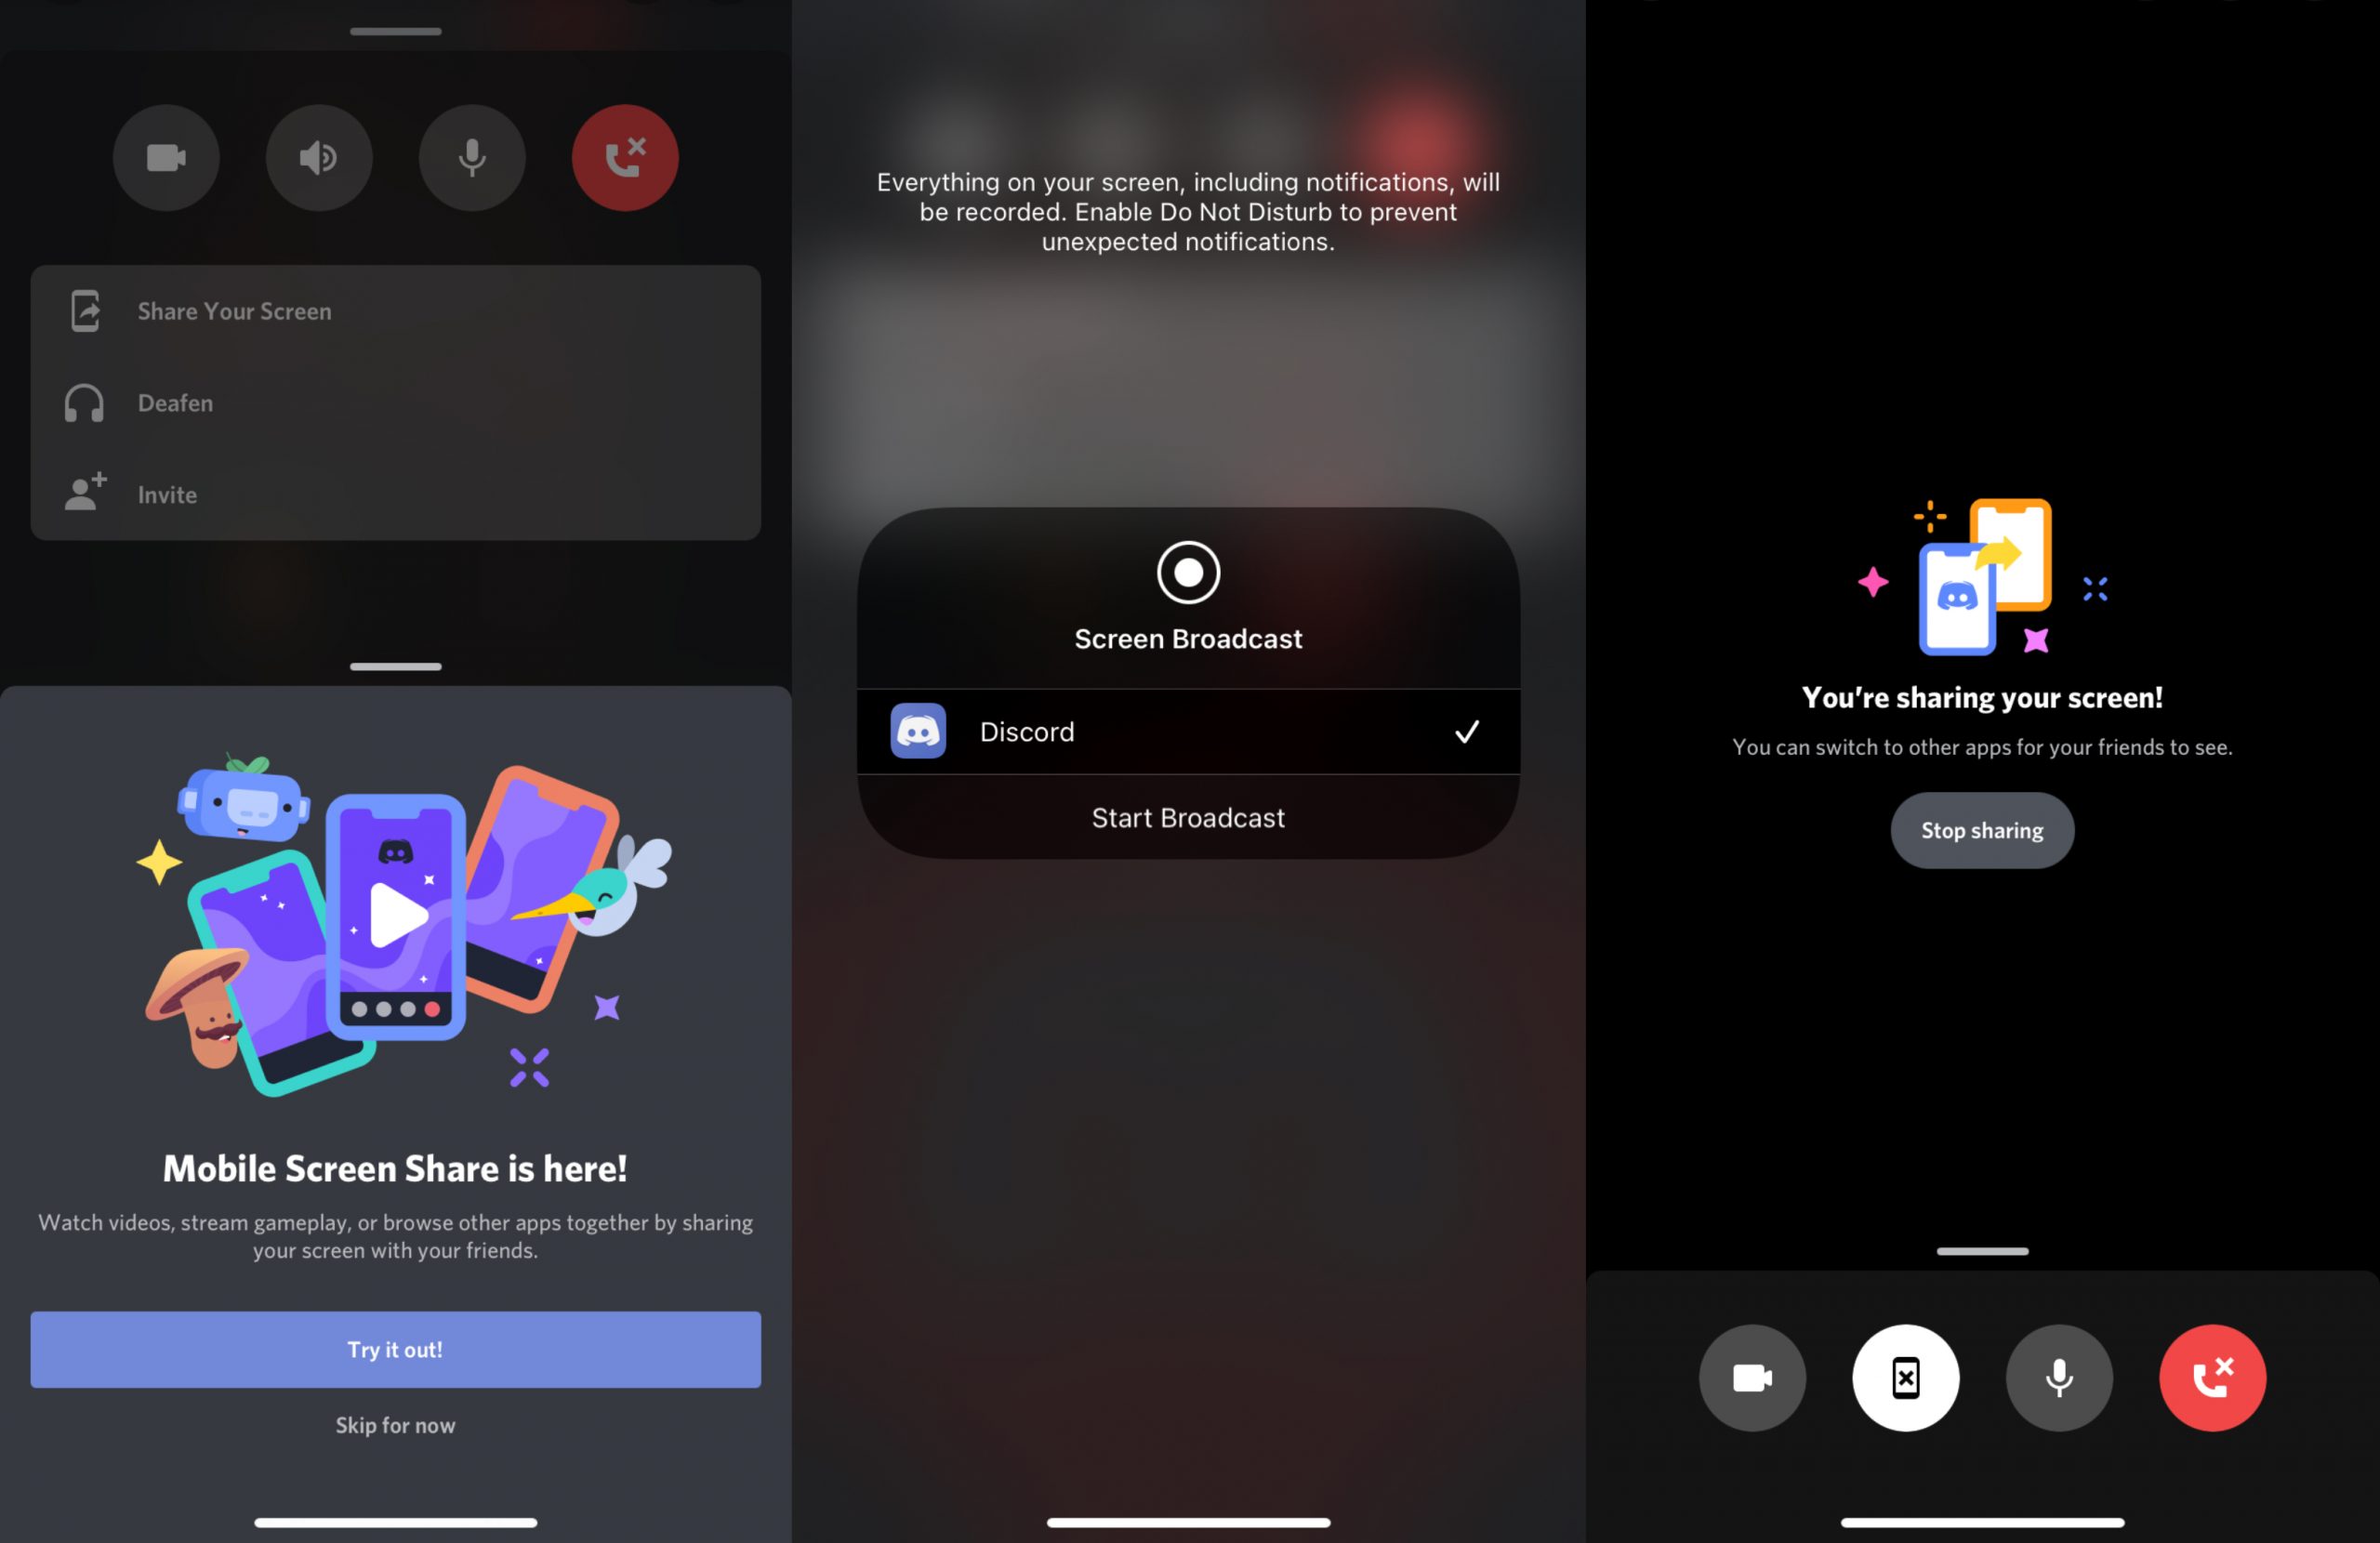
Task: Skip the mobile screen share prompt
Action: 395,1425
